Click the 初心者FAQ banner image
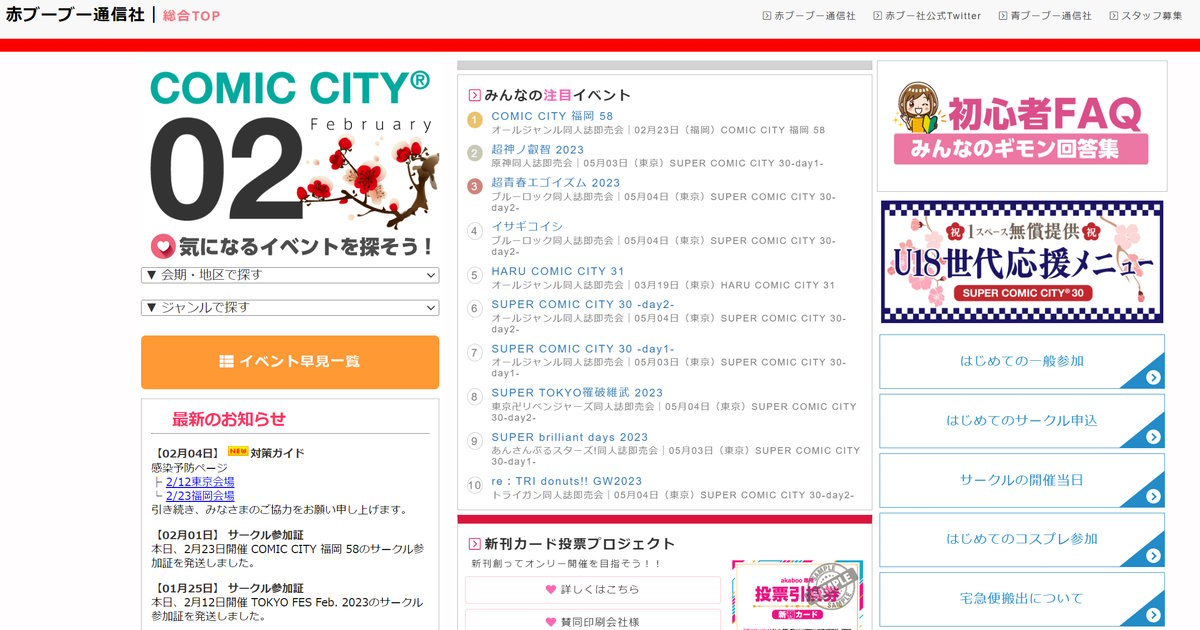 point(1021,126)
